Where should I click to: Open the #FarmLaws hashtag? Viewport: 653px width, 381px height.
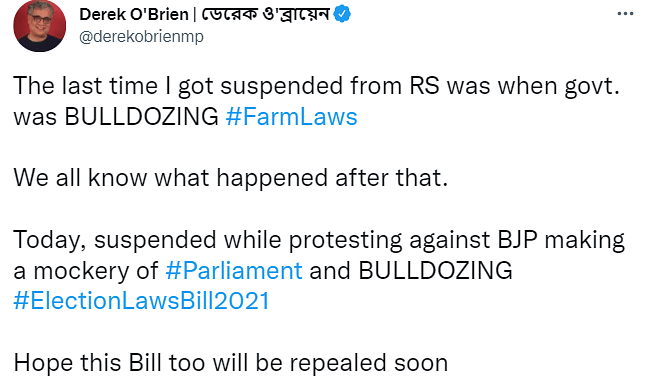point(292,117)
